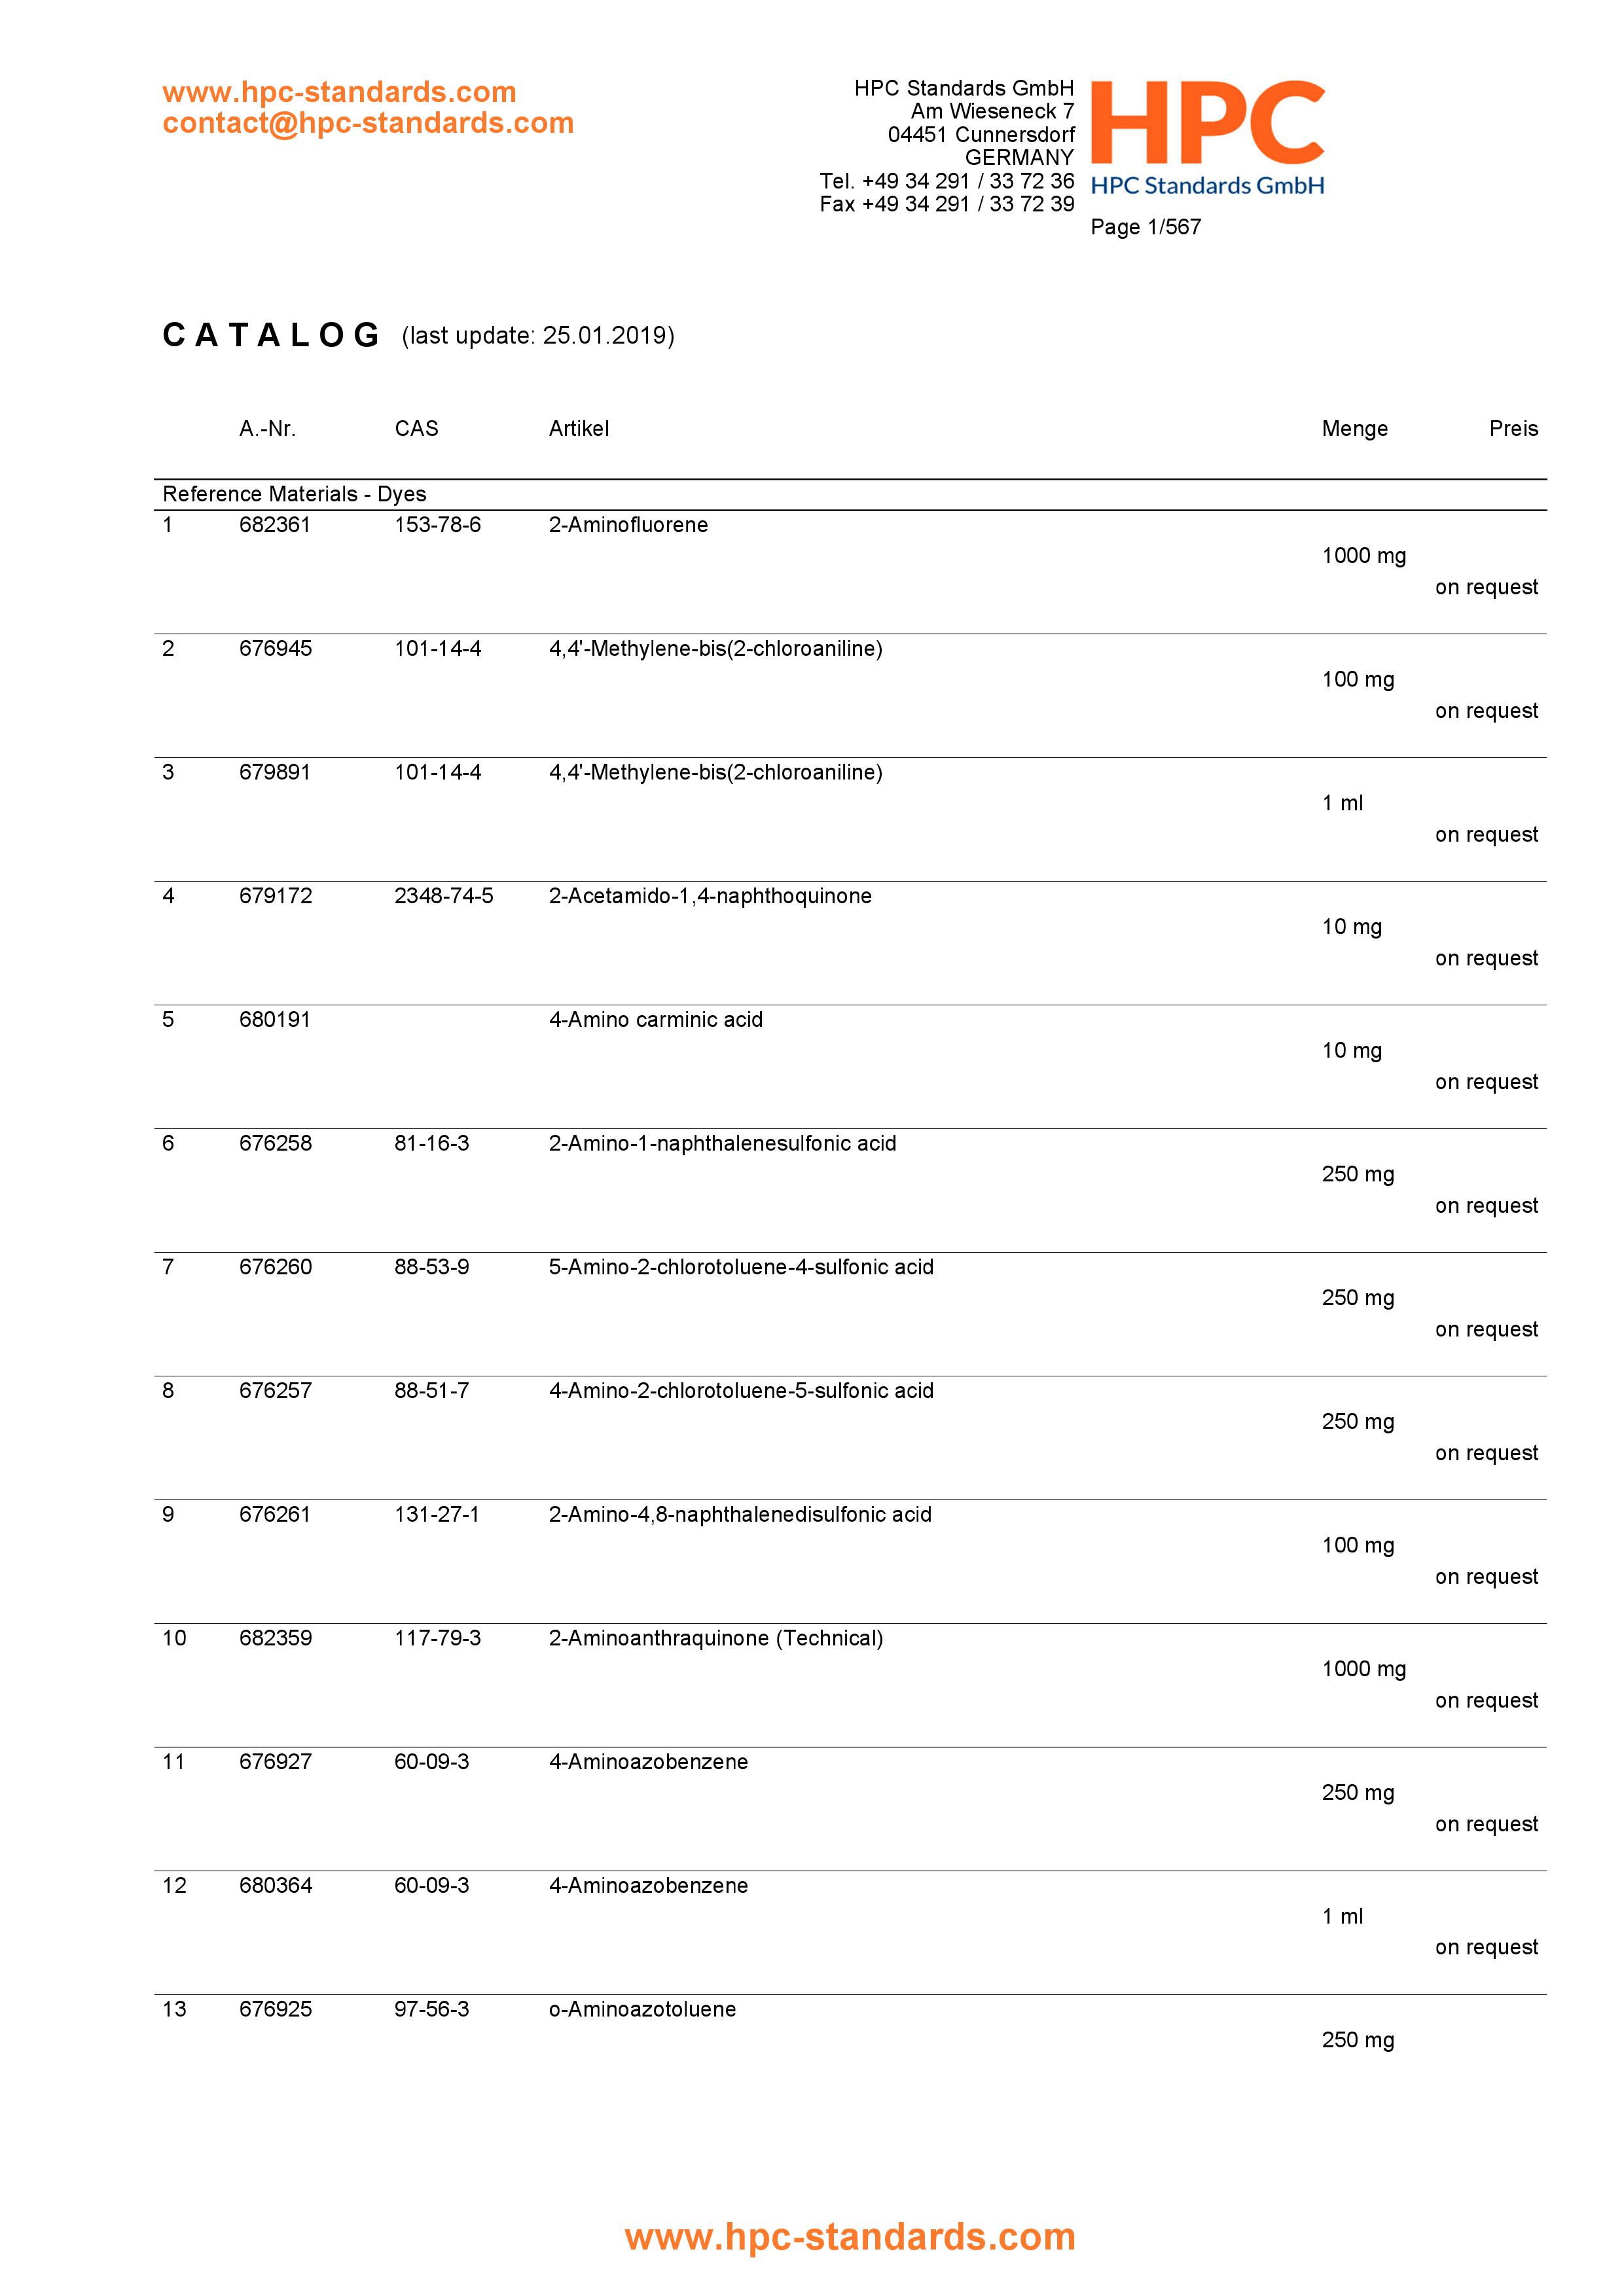Click the contact@hpc-standards.com email link

click(x=368, y=123)
